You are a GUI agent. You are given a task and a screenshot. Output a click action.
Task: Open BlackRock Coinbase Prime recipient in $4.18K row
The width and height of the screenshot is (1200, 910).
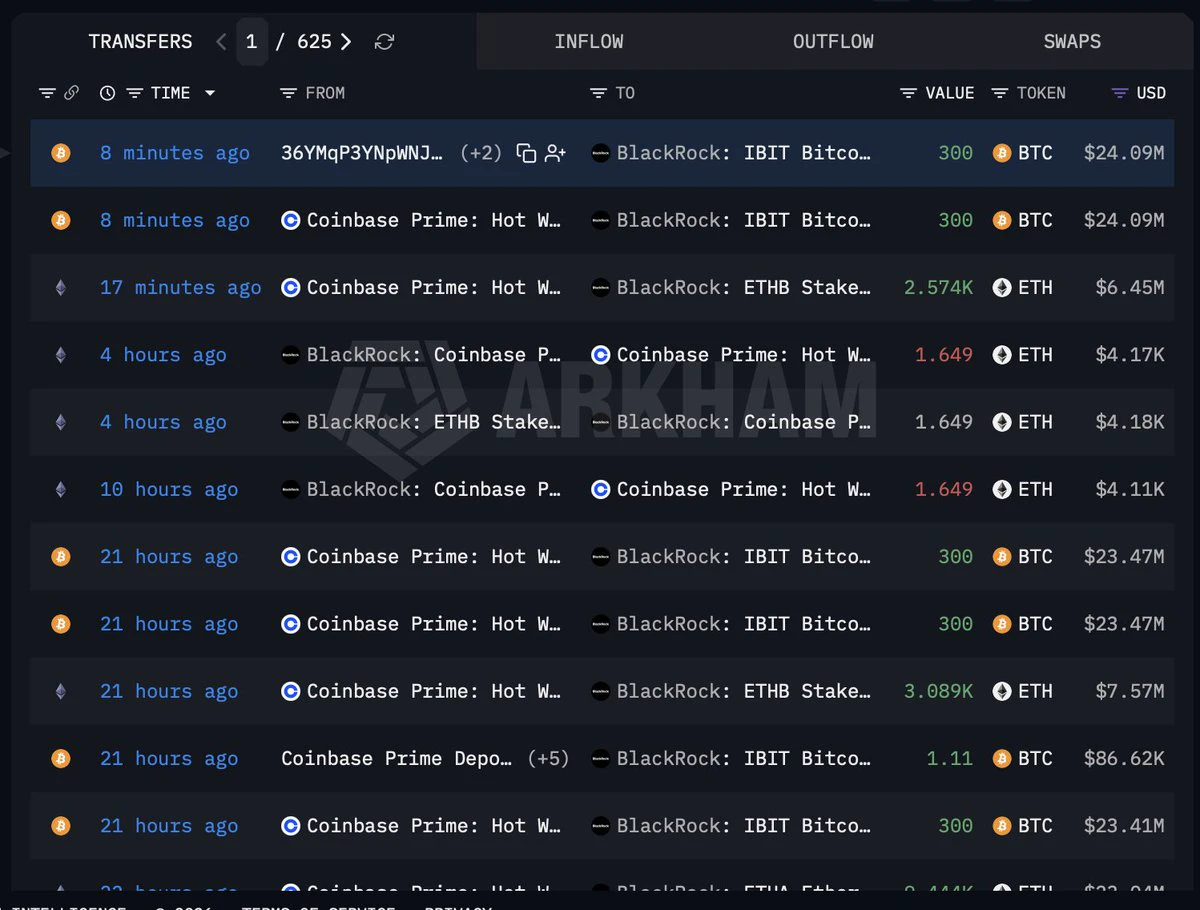[744, 422]
